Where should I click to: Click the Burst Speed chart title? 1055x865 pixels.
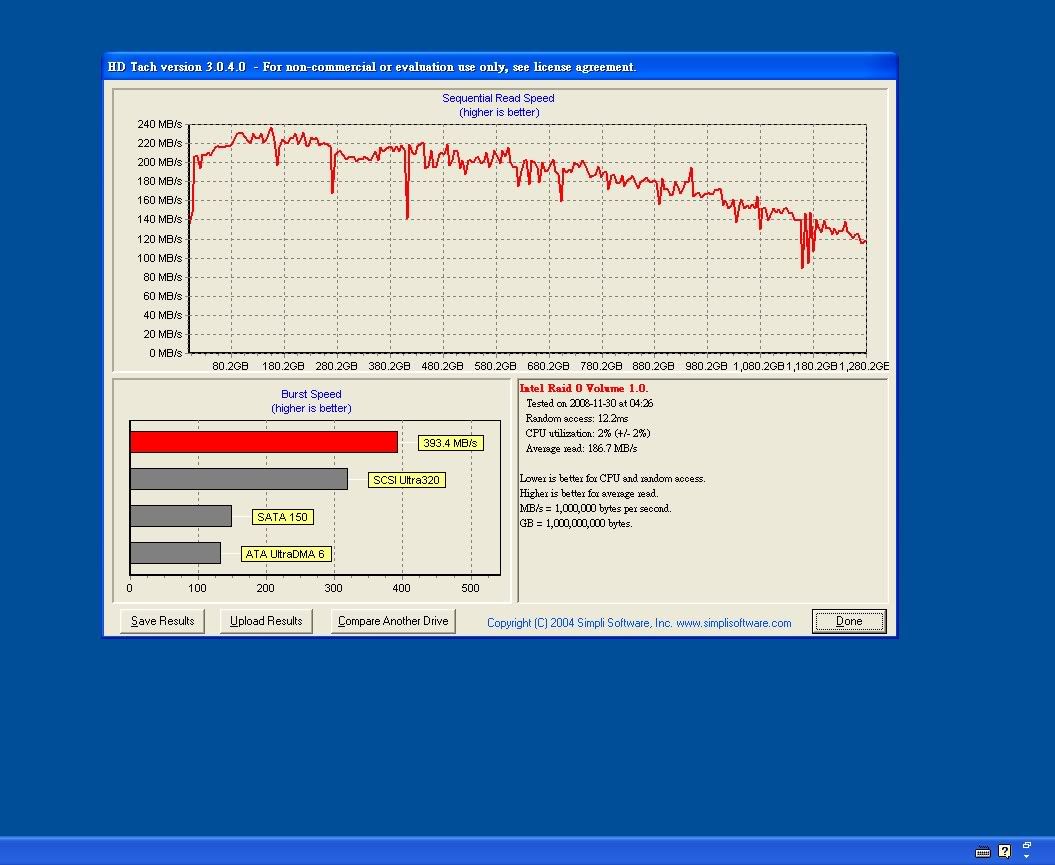coord(311,394)
